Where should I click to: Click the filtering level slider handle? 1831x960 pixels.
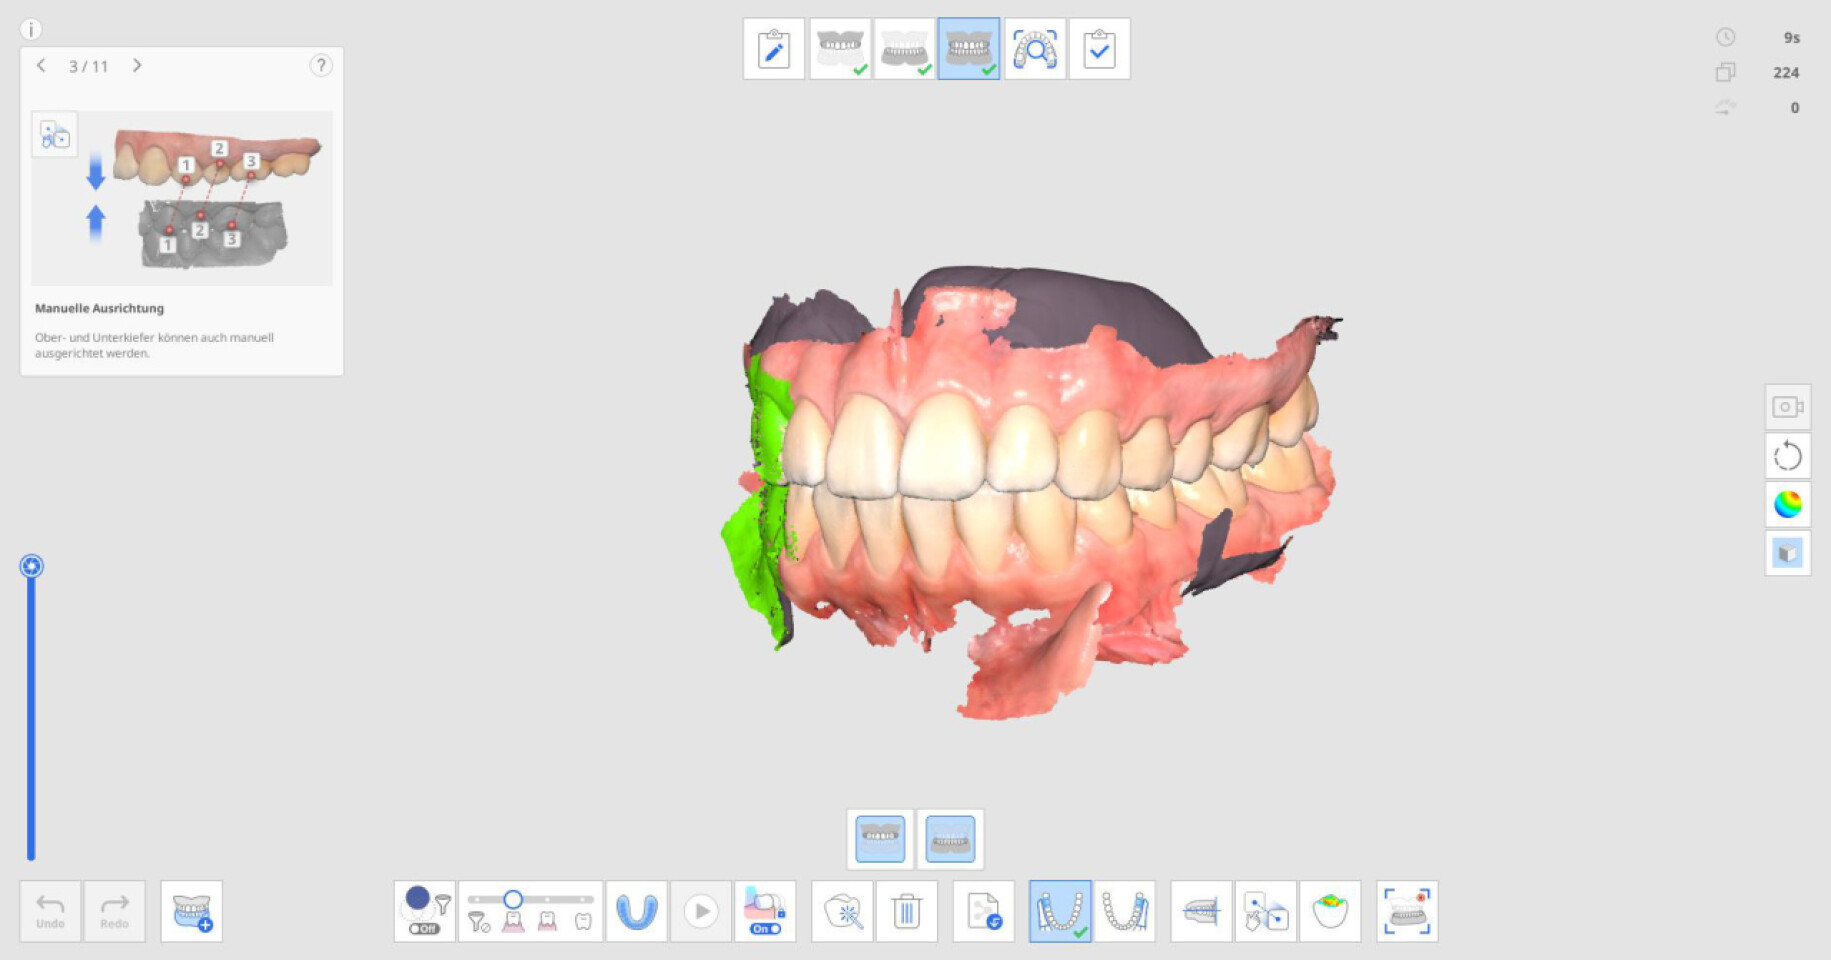(x=513, y=899)
